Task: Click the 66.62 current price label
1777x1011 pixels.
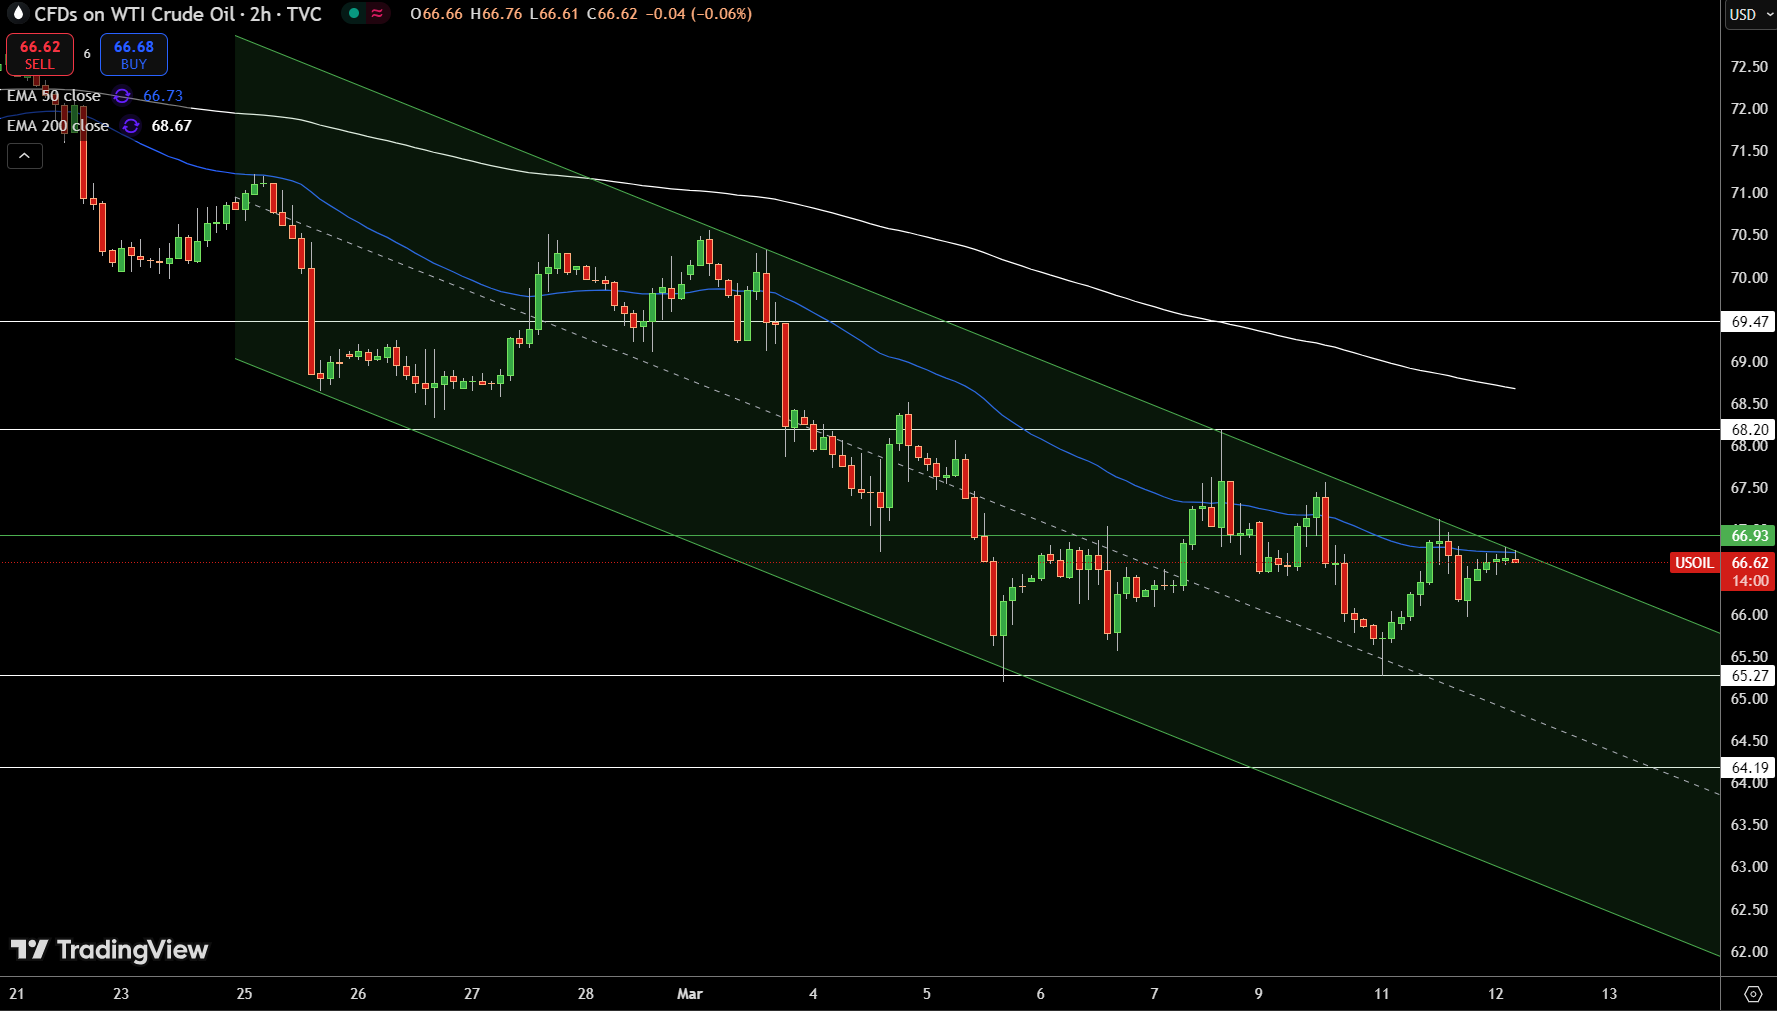Action: click(x=1749, y=563)
